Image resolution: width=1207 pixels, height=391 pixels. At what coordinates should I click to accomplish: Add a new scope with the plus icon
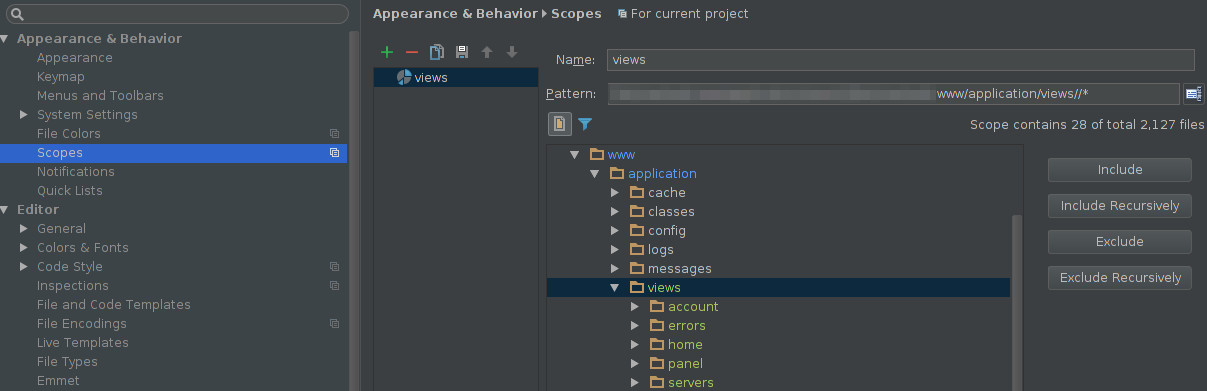point(387,52)
